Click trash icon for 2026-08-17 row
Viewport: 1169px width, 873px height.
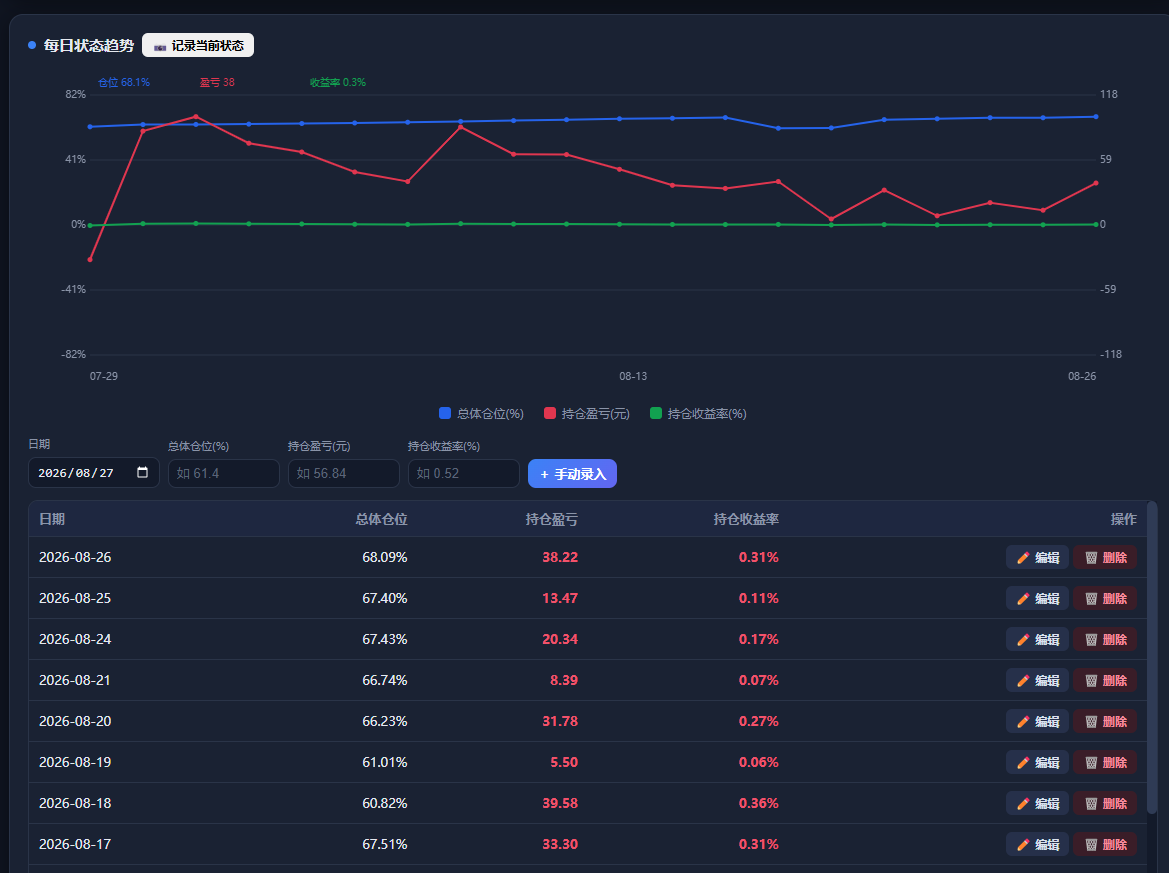click(1091, 845)
